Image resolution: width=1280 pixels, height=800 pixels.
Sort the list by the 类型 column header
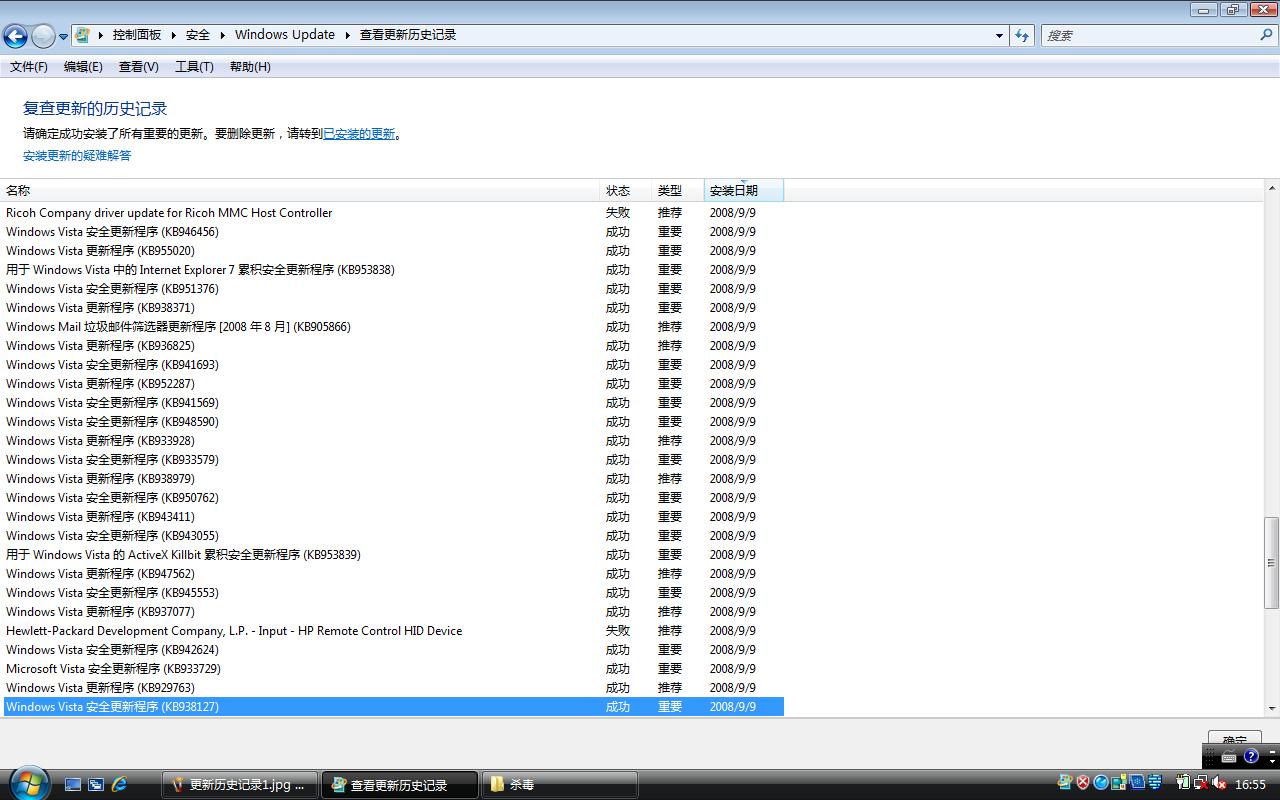pos(678,190)
